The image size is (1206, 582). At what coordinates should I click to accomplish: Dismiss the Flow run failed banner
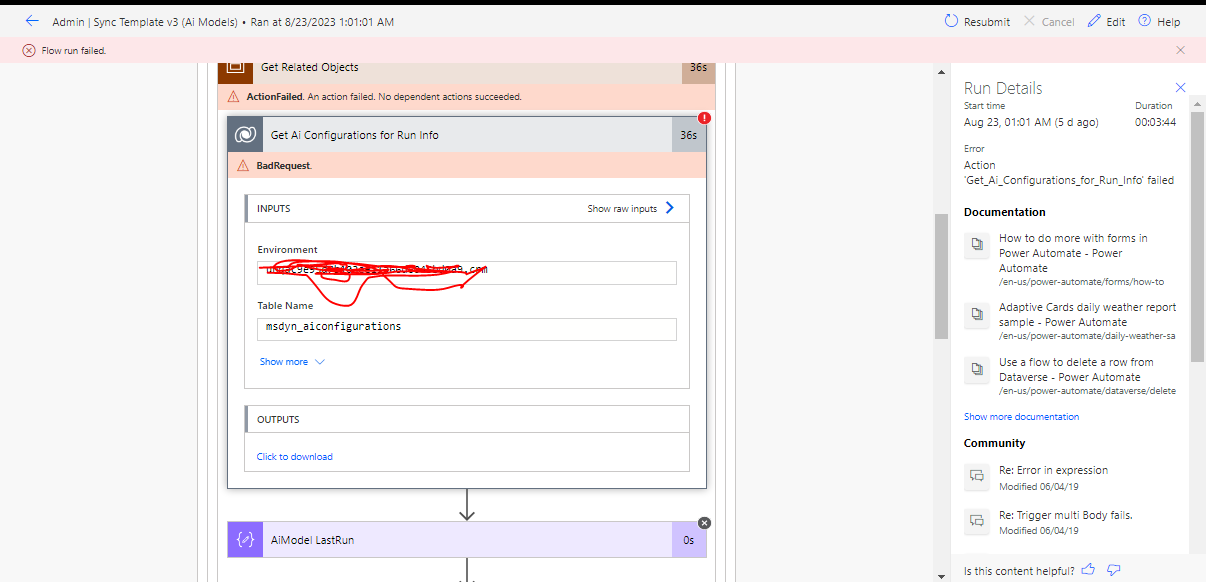tap(1179, 49)
